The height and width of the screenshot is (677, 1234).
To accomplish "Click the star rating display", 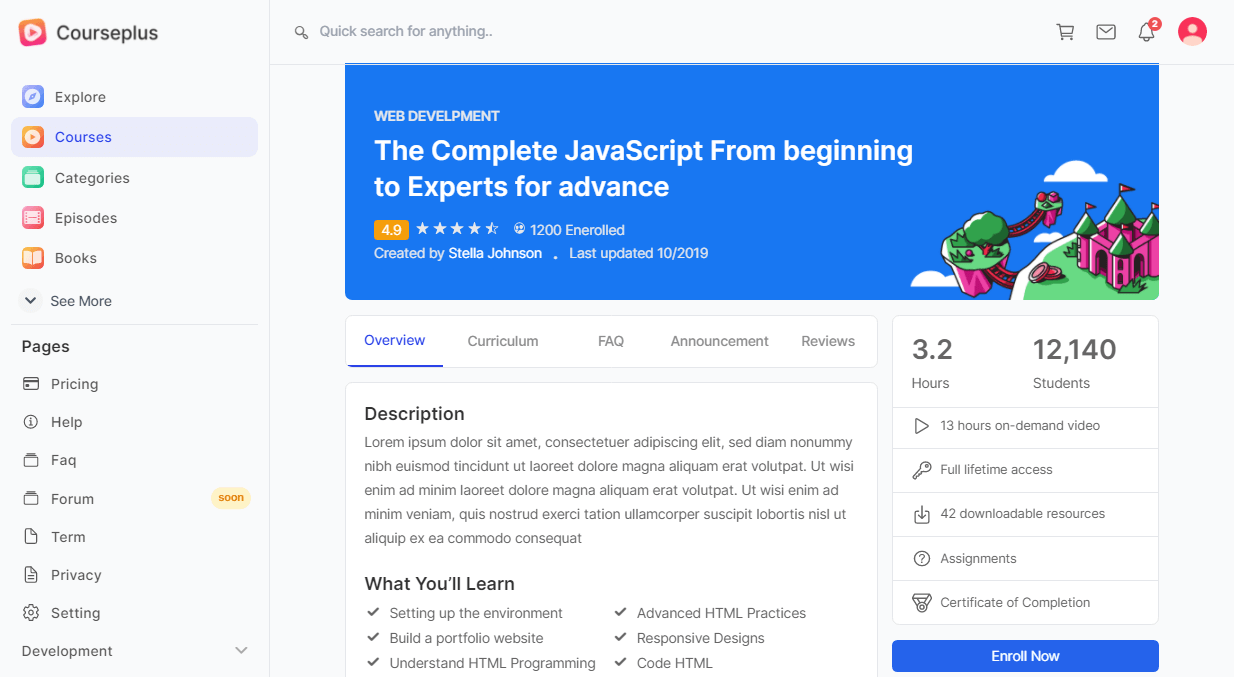I will click(x=457, y=230).
